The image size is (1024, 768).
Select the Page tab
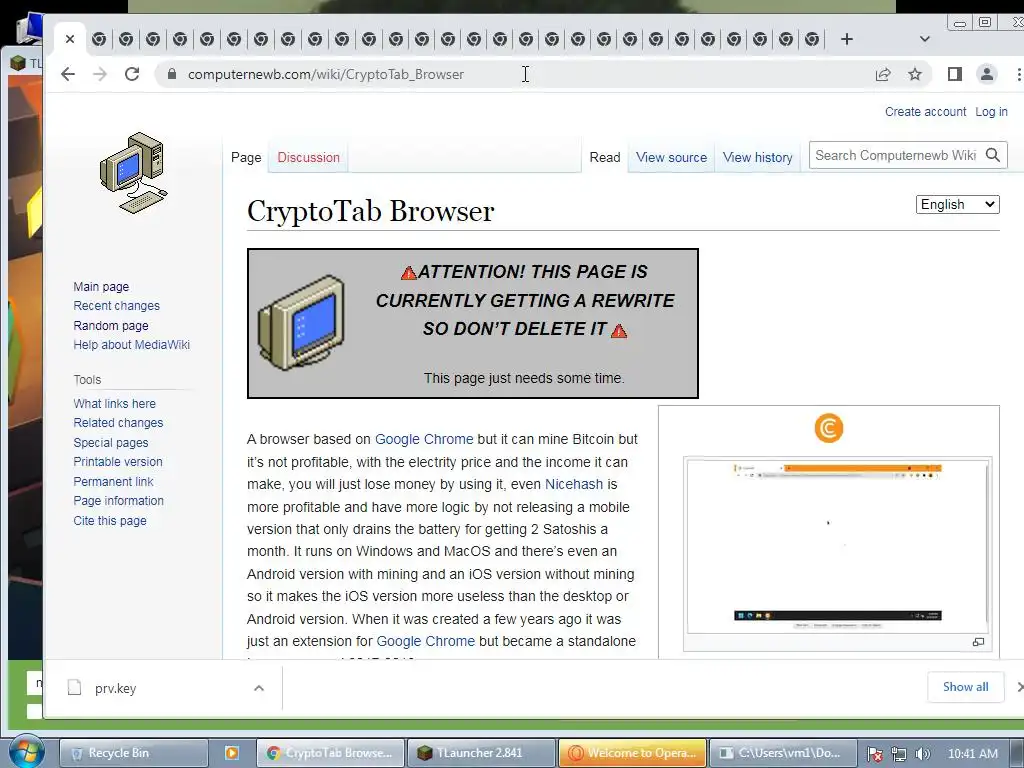tap(246, 157)
